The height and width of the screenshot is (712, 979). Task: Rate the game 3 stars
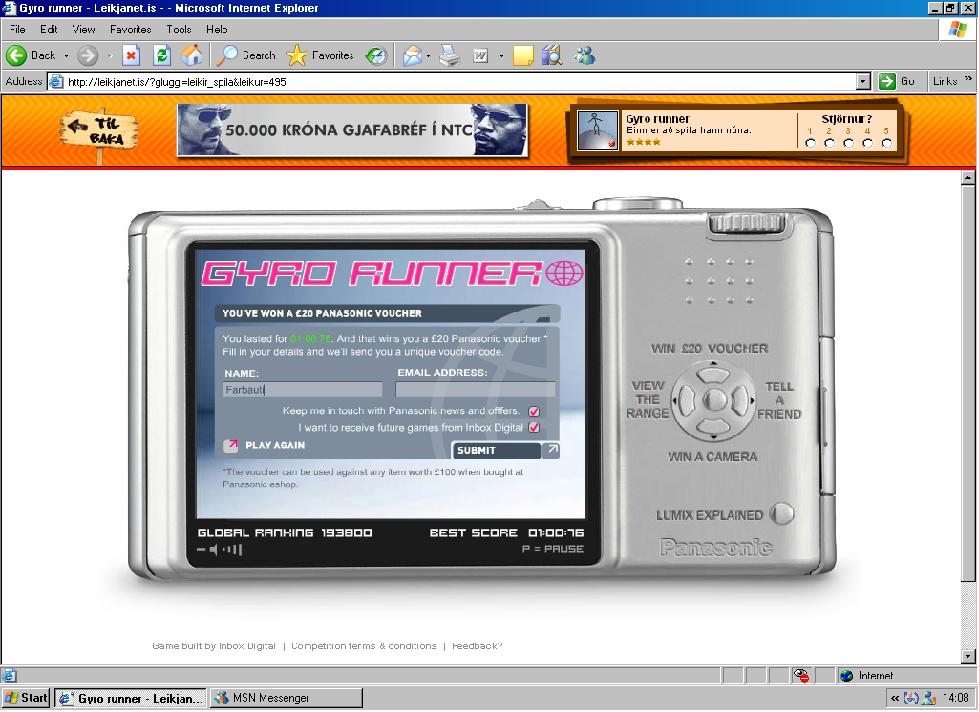(849, 144)
